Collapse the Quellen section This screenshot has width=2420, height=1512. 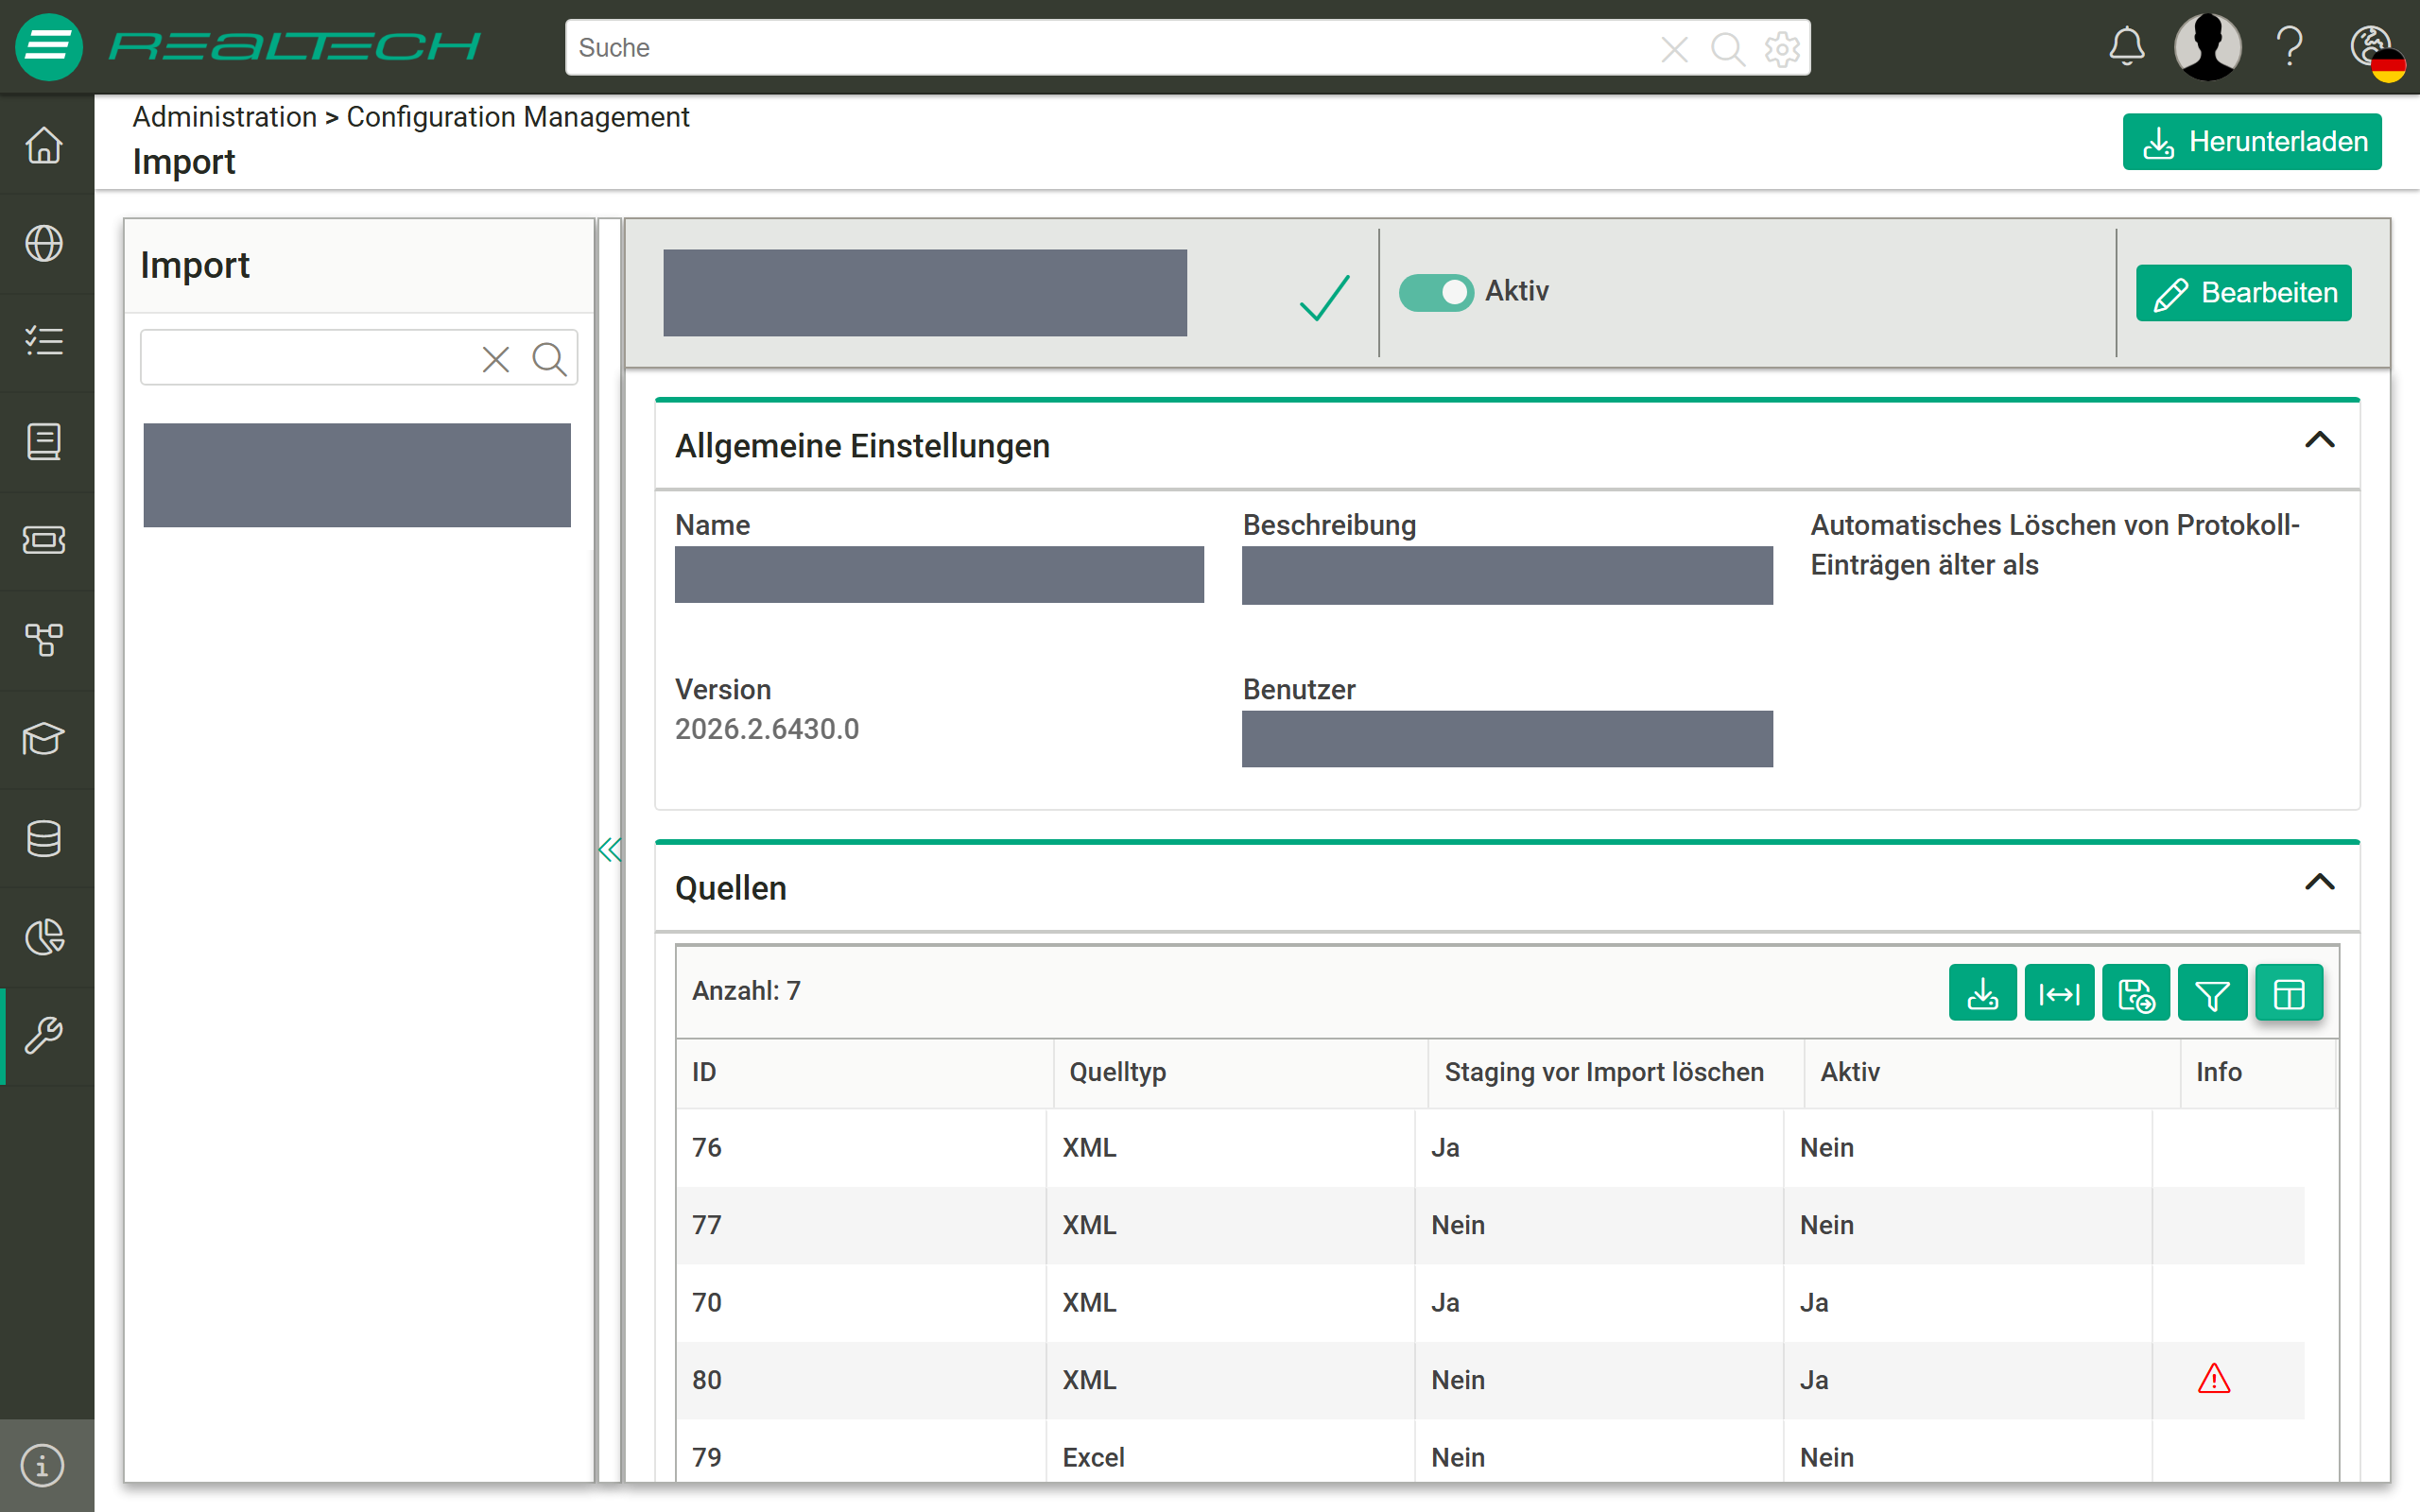(2319, 882)
